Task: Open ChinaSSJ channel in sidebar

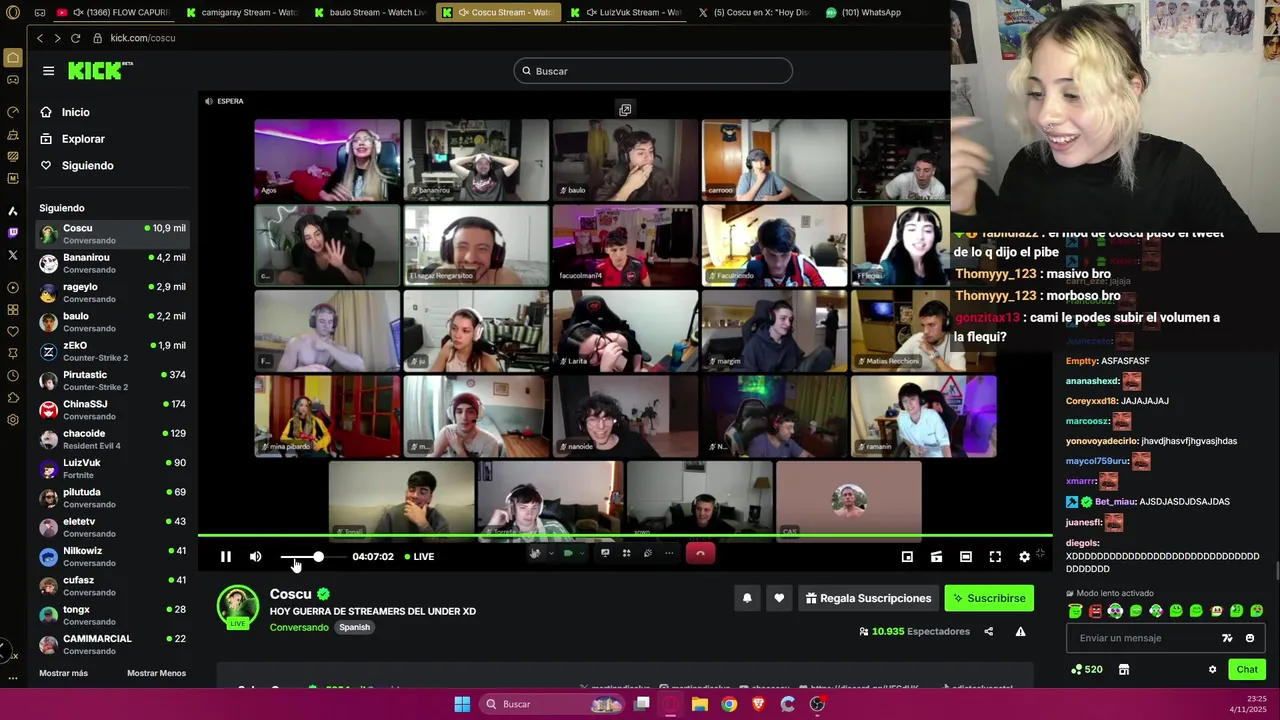Action: (112, 409)
